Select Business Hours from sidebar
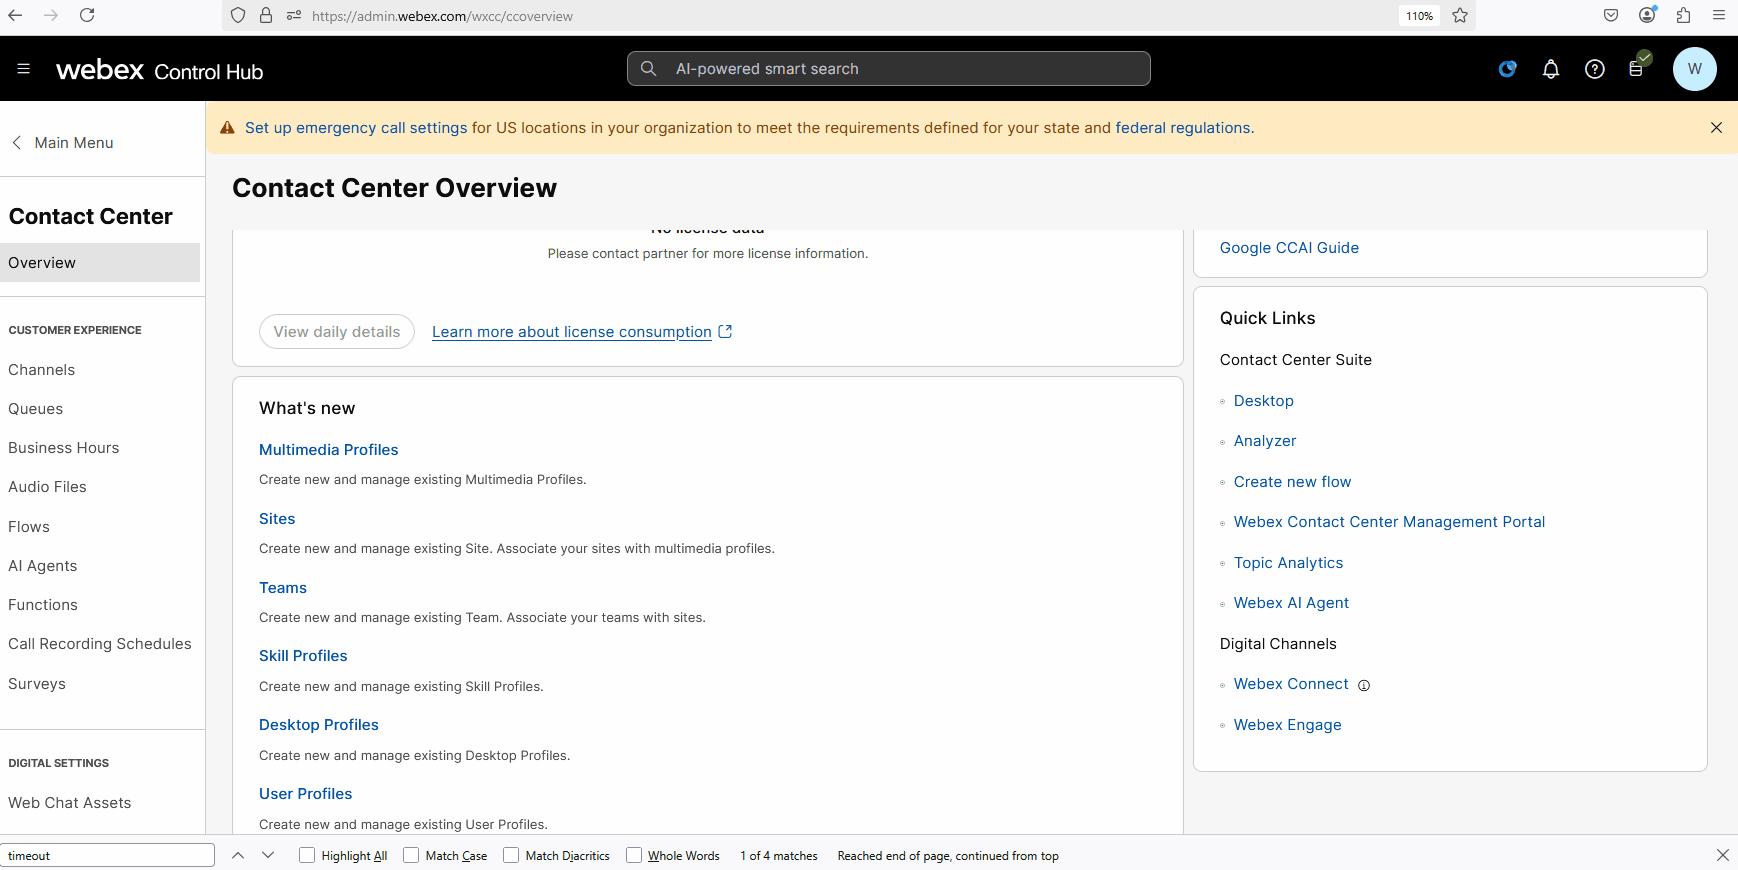The image size is (1738, 870). click(64, 448)
